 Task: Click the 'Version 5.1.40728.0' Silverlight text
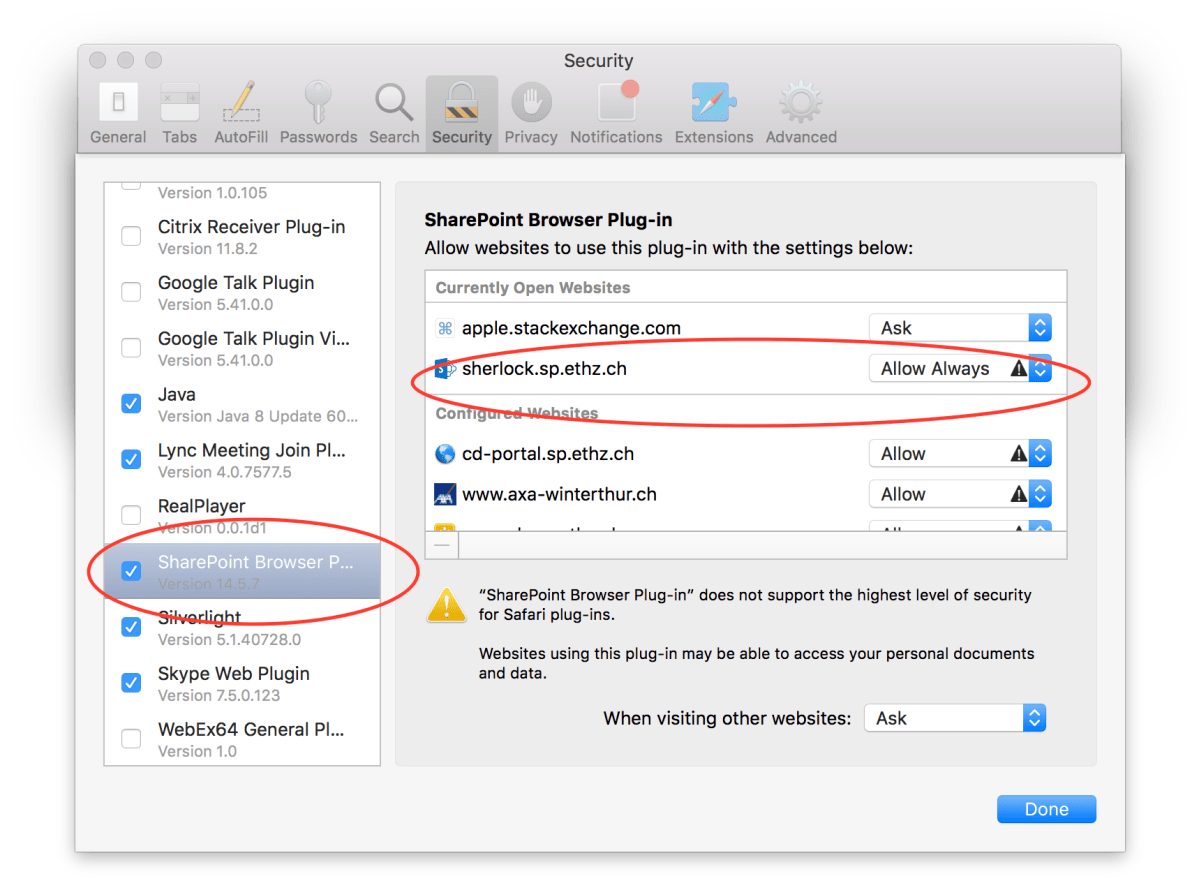pyautogui.click(x=229, y=639)
